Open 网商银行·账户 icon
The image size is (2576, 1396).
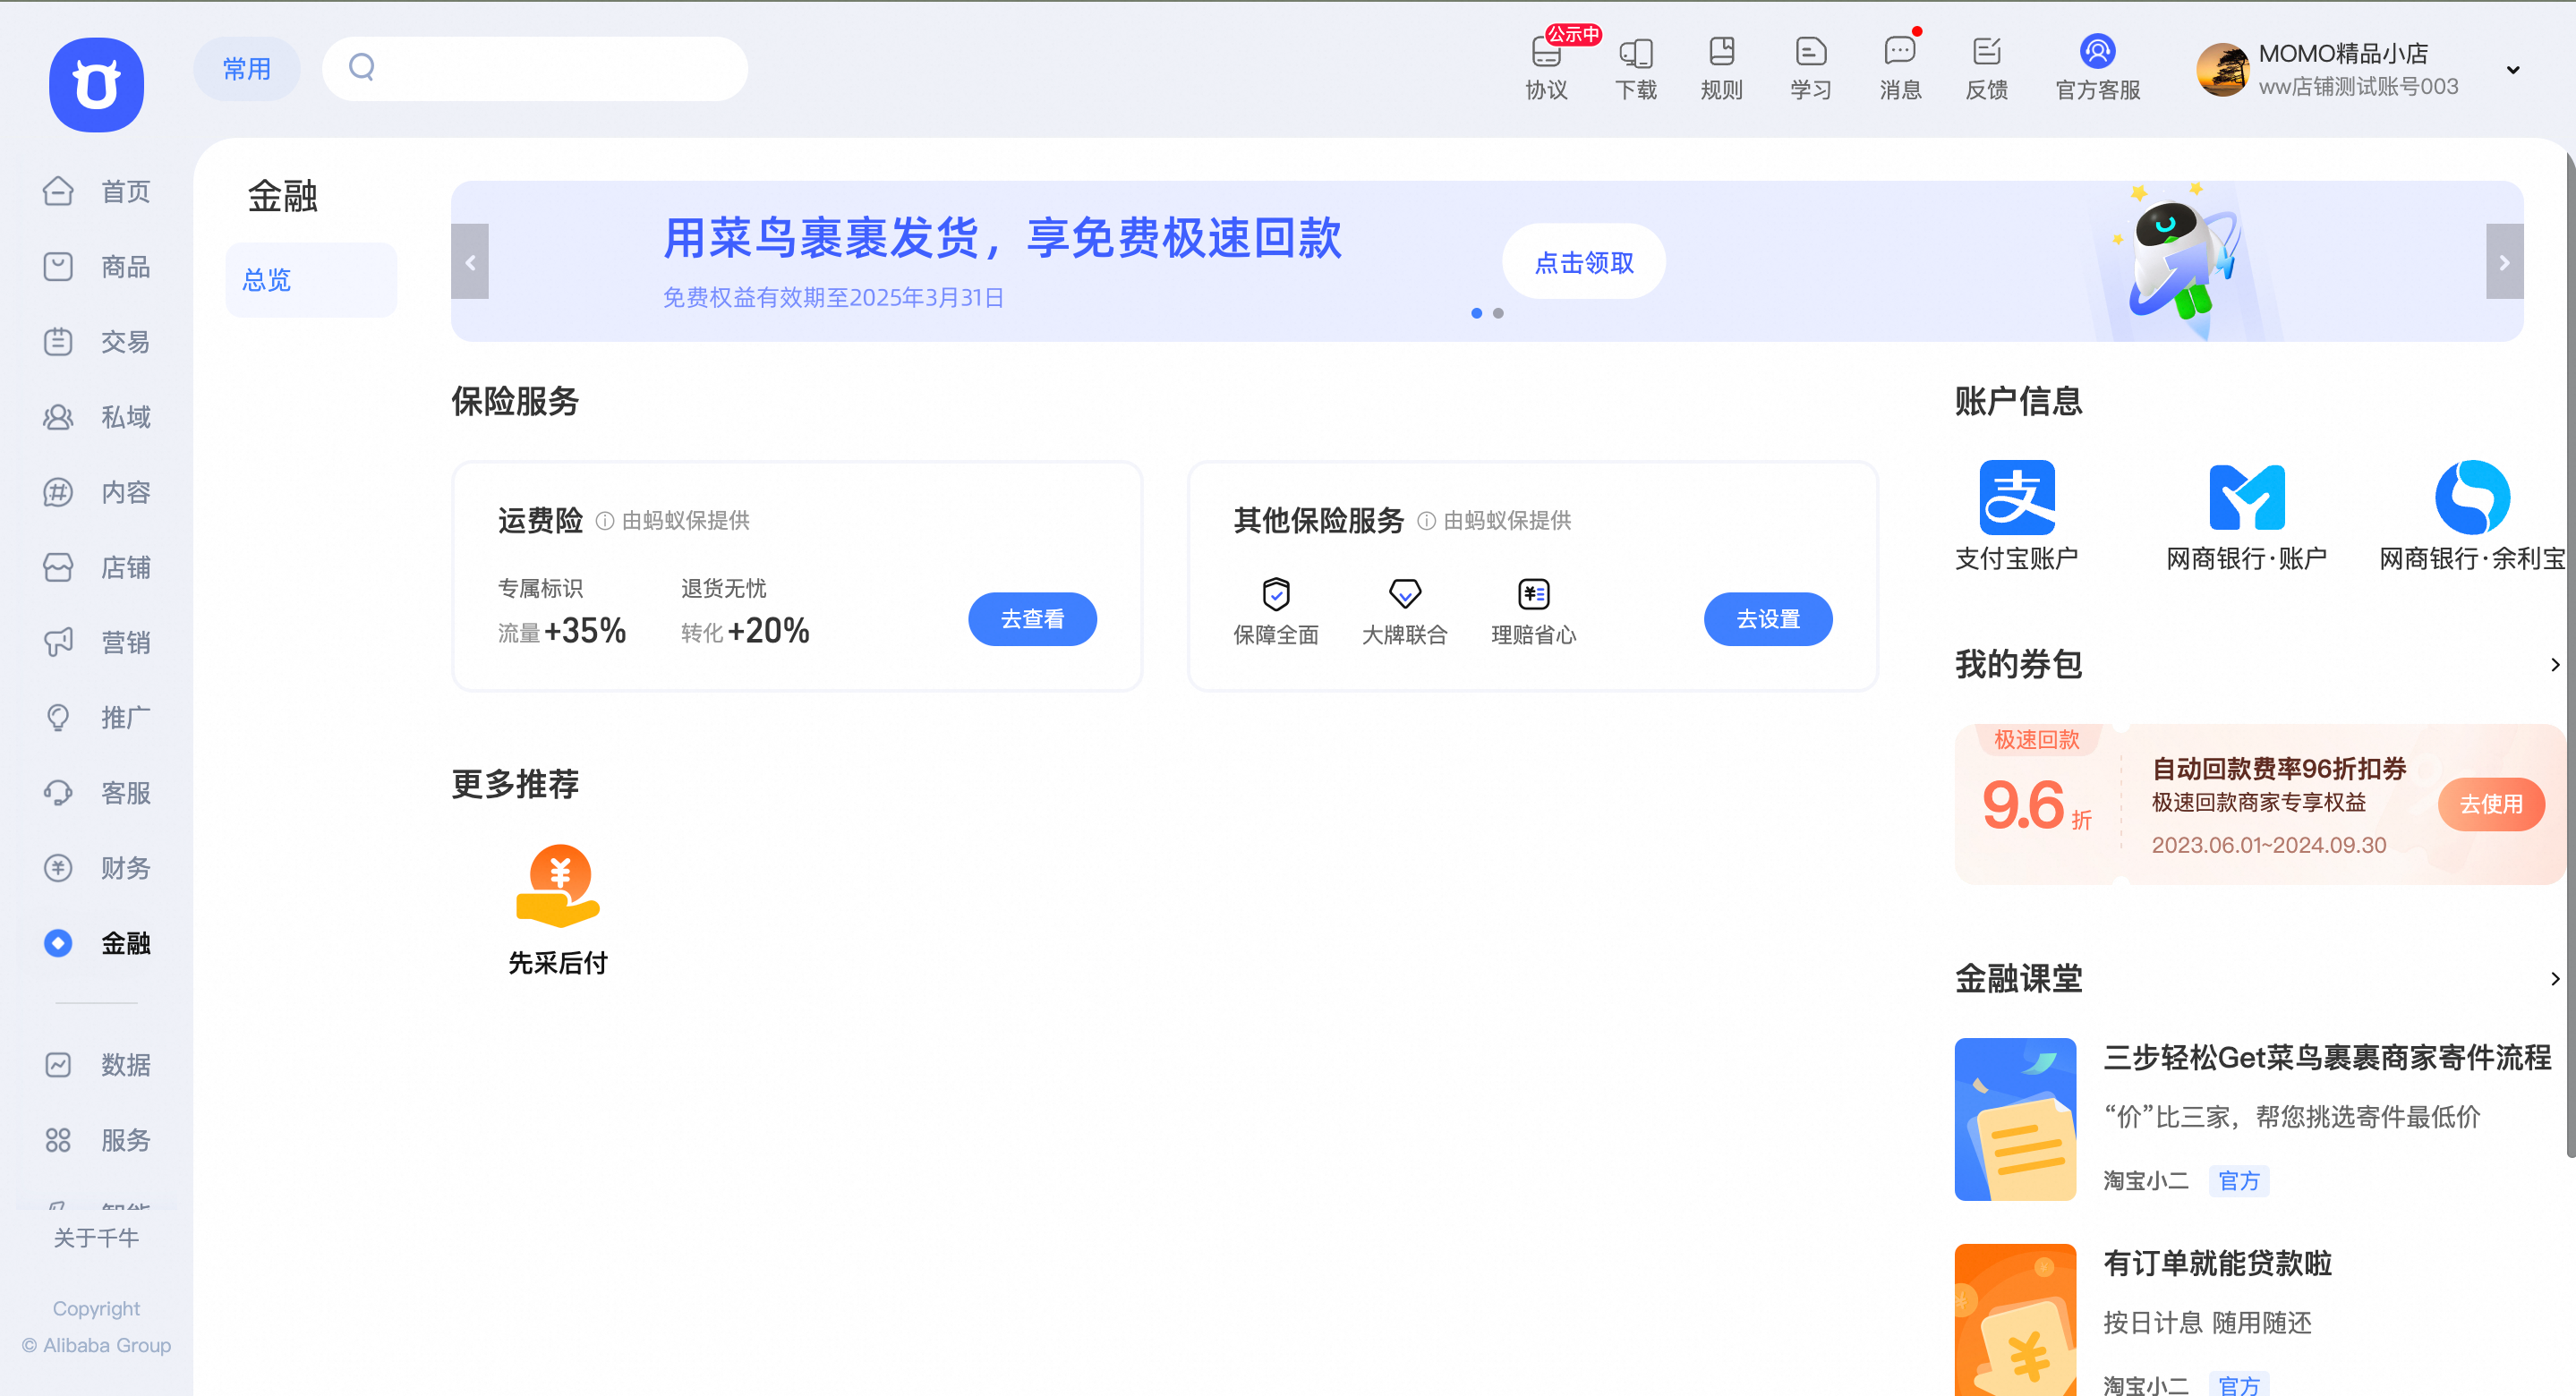pyautogui.click(x=2246, y=516)
